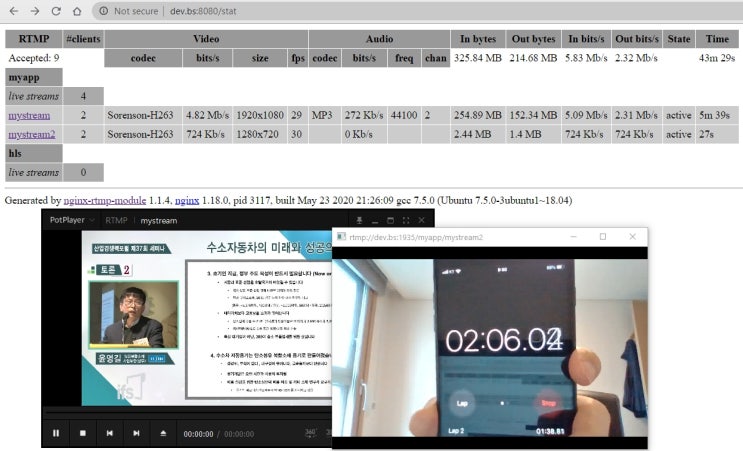Jump to previous item in PotPlayer
The width and height of the screenshot is (743, 451).
click(109, 433)
